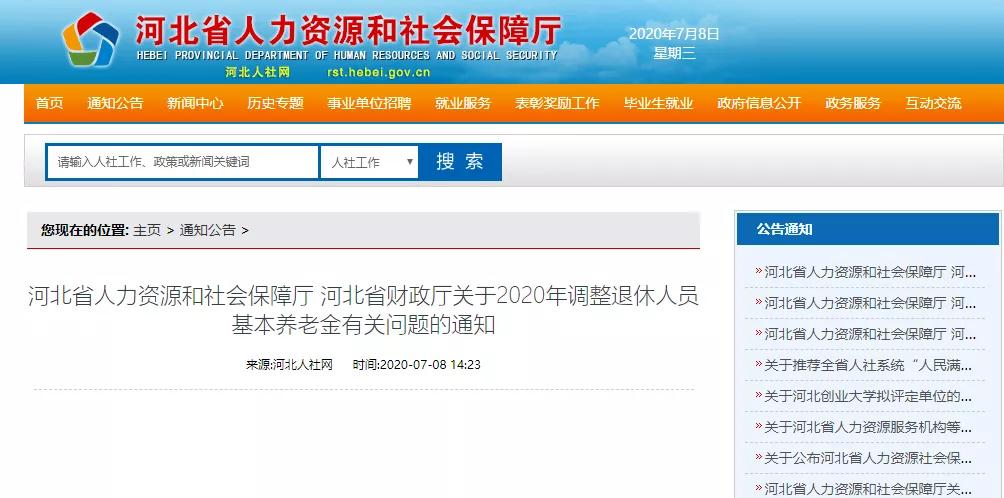
Task: Go to 毕业生就业 section
Action: click(658, 103)
